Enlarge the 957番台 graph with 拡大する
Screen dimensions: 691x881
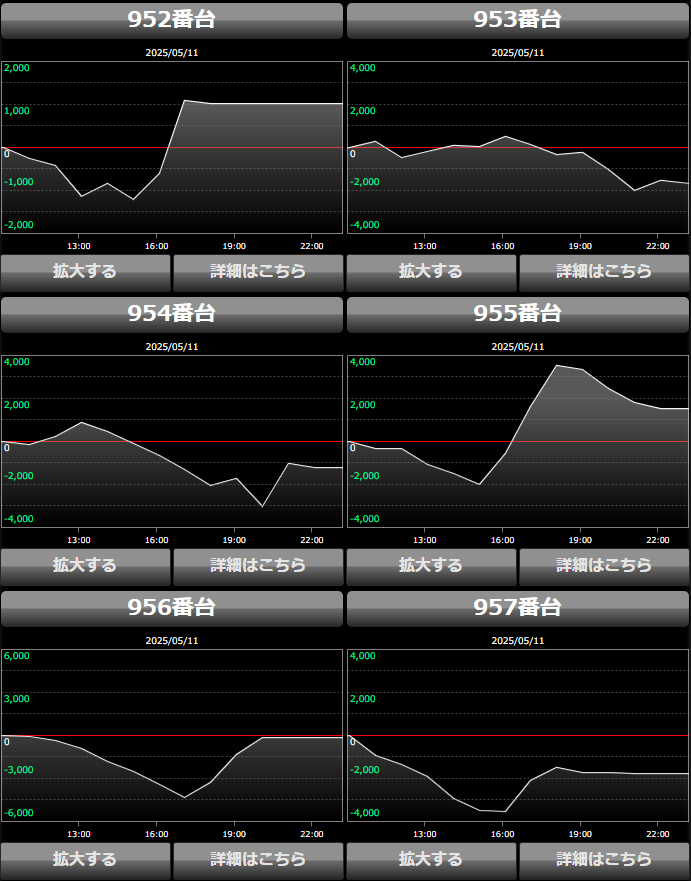431,861
